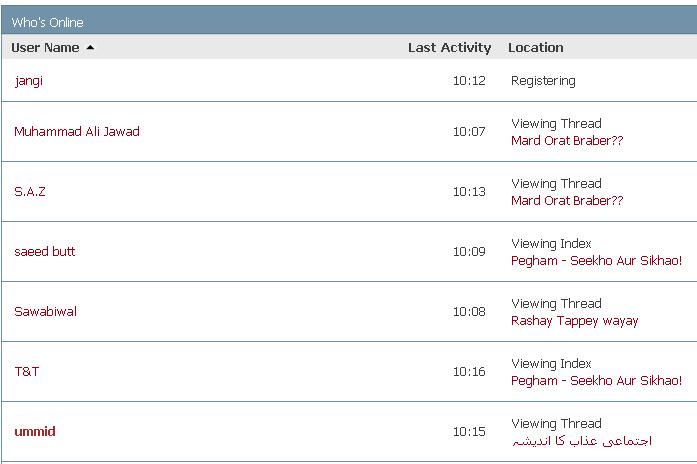Screen dimensions: 697x464
Task: Click the Registering location text for jangi
Action: point(543,81)
